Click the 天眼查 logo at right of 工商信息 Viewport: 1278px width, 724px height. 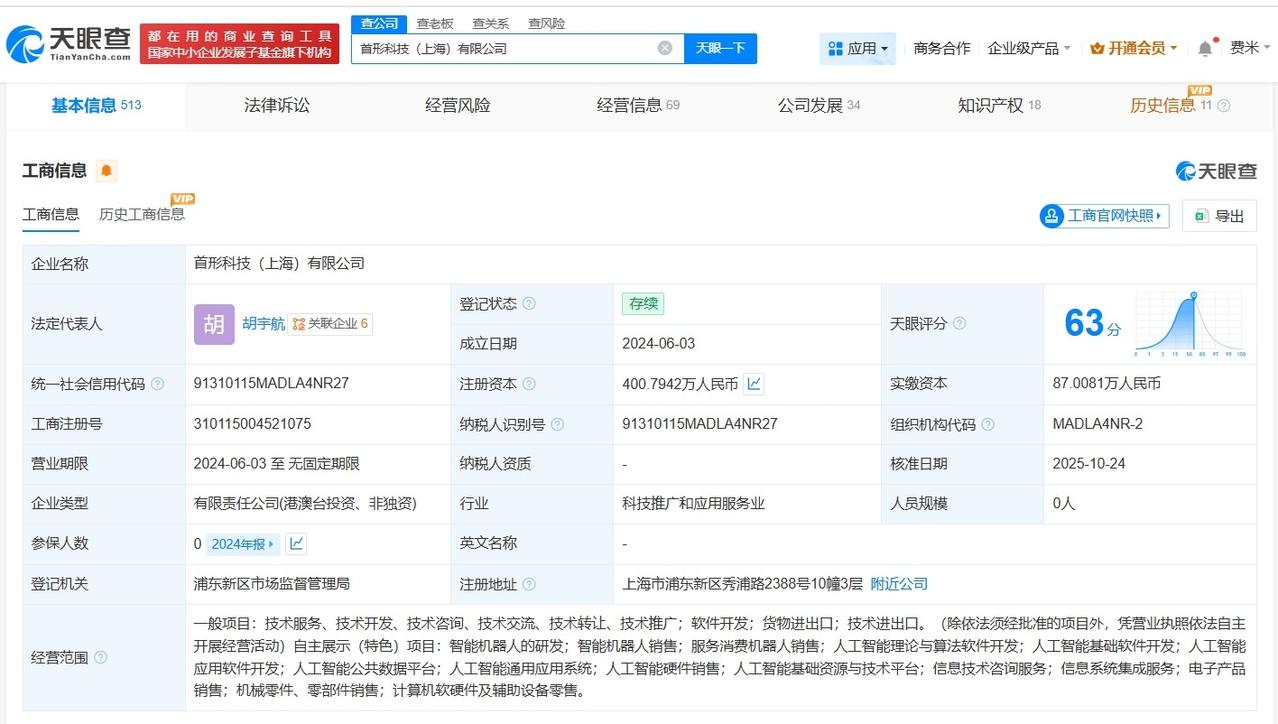(x=1216, y=171)
